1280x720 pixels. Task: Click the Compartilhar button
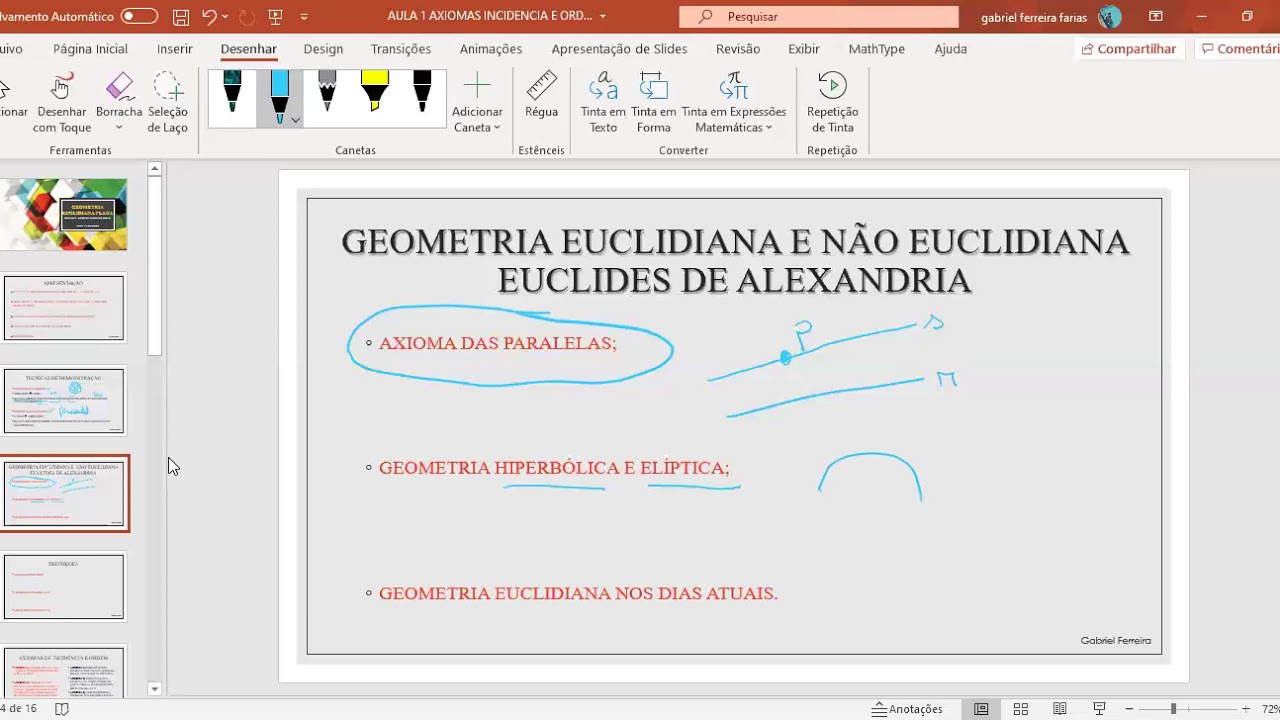1129,49
